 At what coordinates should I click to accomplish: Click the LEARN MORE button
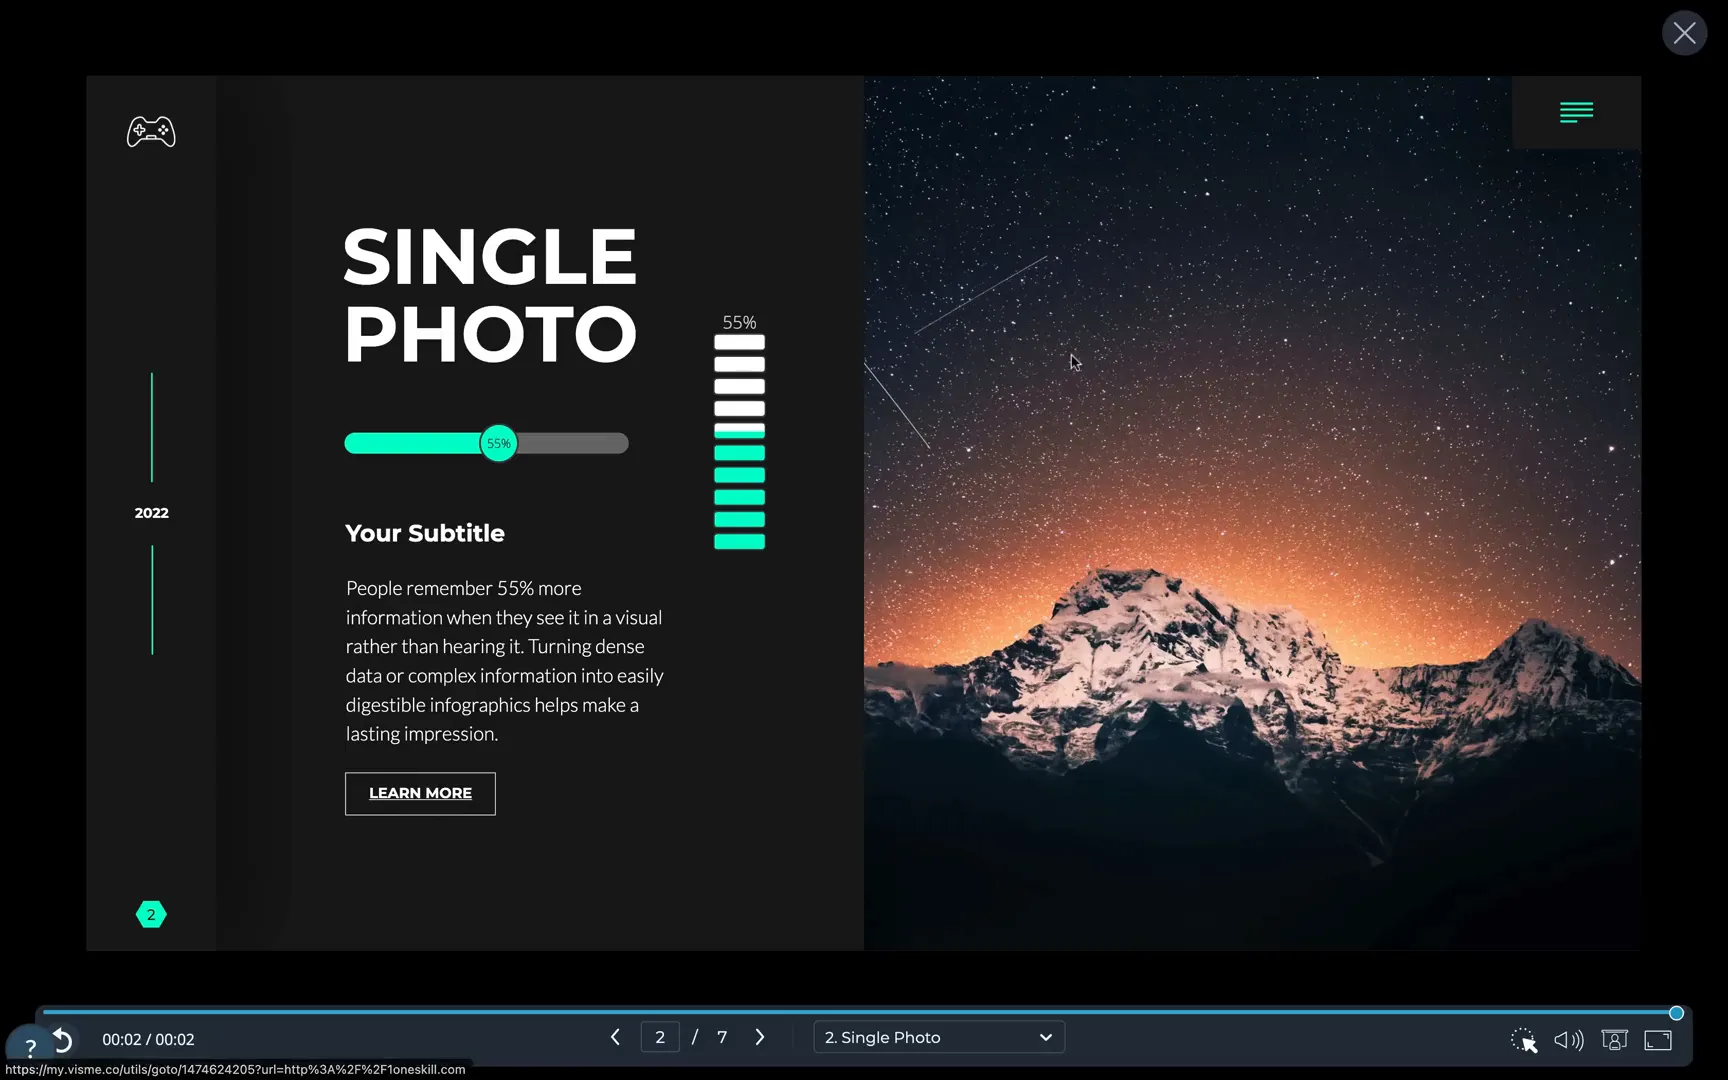click(420, 793)
